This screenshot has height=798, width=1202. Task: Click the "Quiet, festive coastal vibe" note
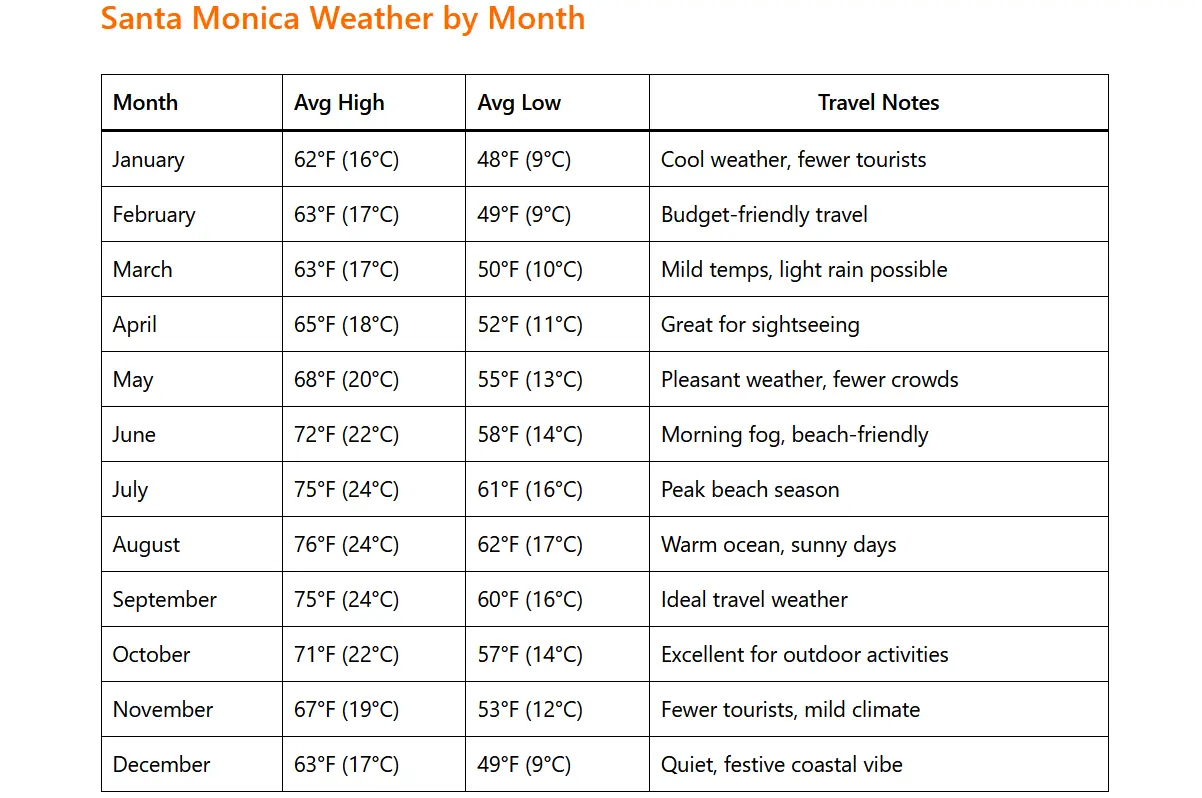[781, 764]
